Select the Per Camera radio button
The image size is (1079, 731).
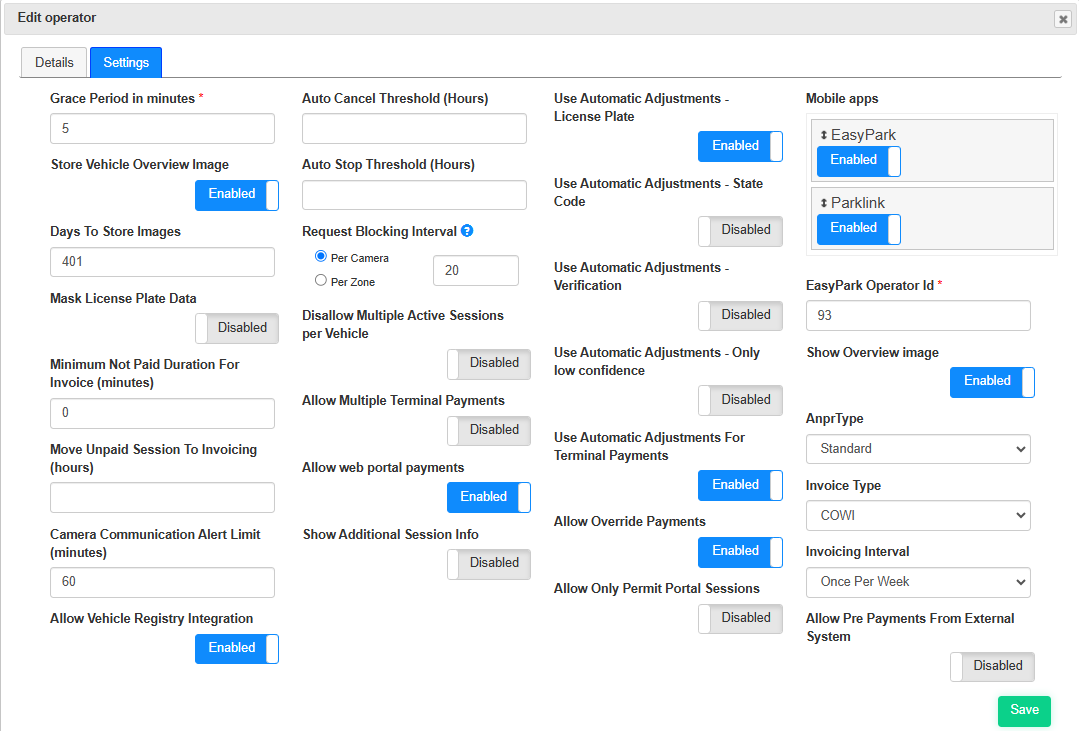click(x=321, y=256)
